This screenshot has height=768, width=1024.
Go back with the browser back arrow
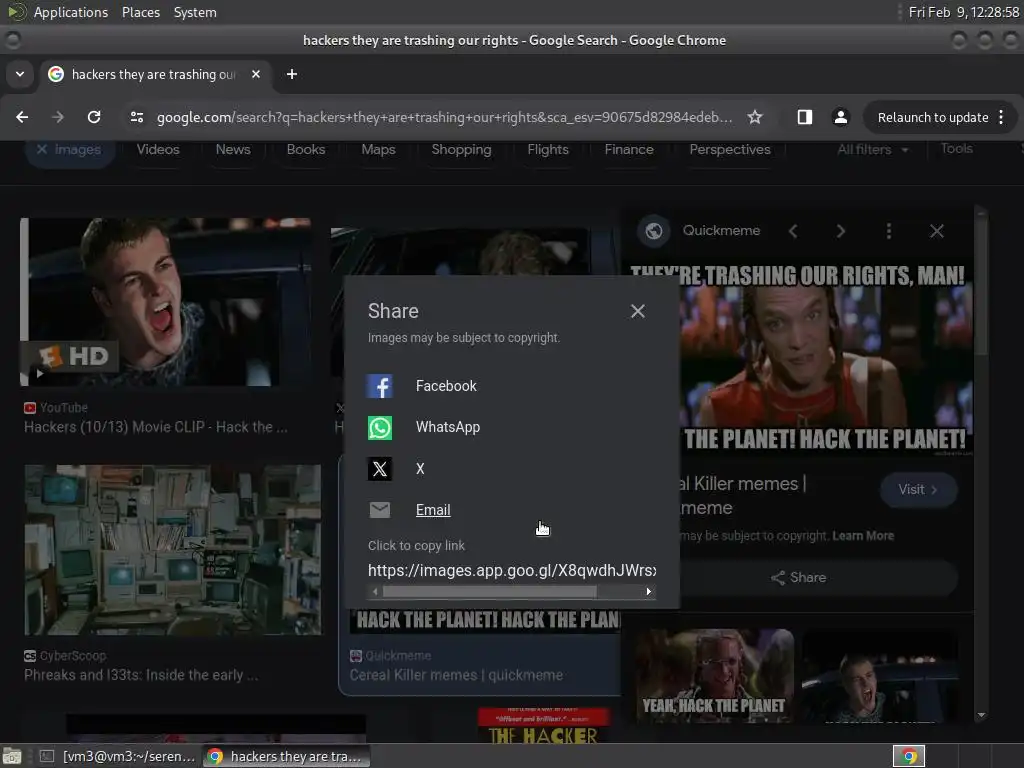click(22, 117)
